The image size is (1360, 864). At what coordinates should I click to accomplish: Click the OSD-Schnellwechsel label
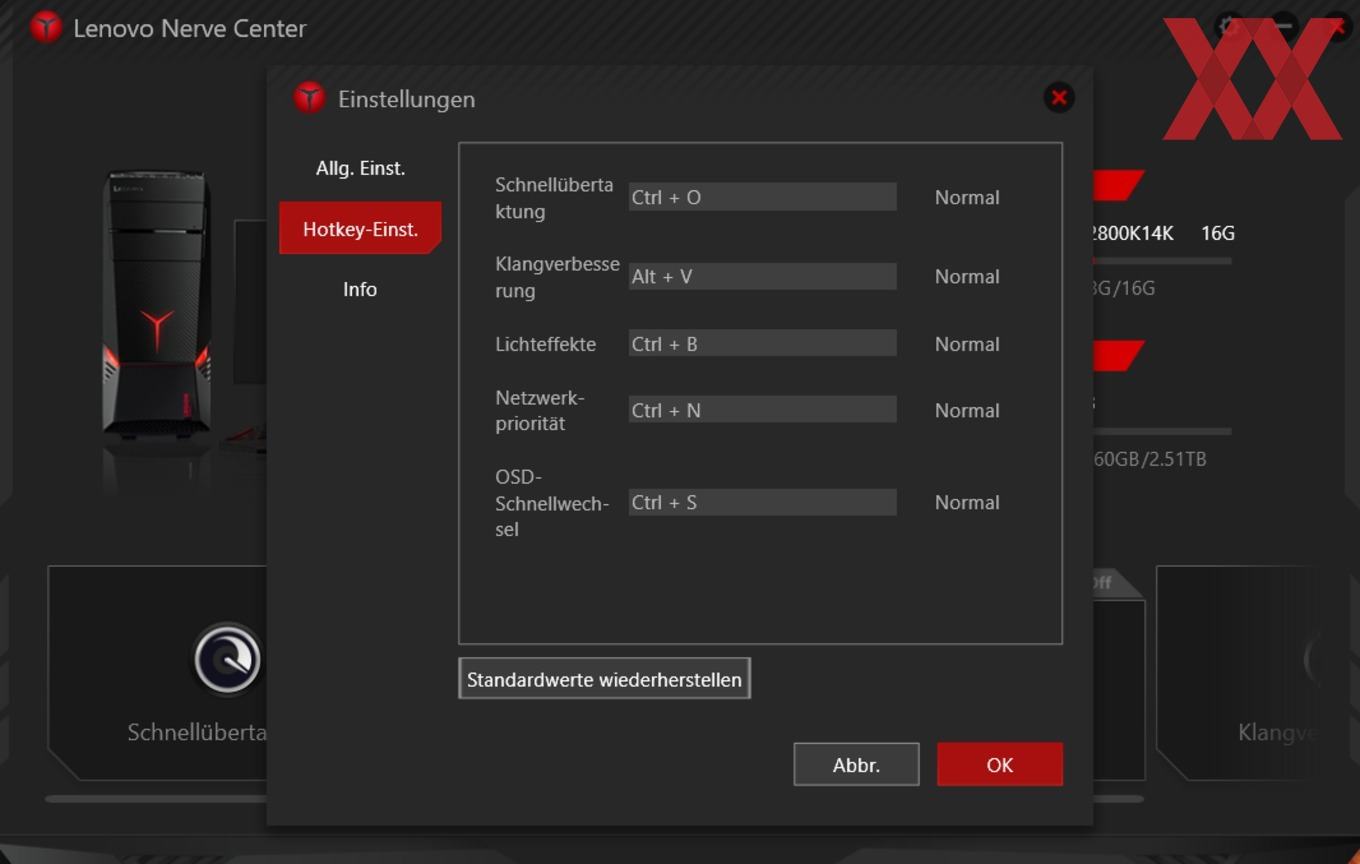click(552, 503)
